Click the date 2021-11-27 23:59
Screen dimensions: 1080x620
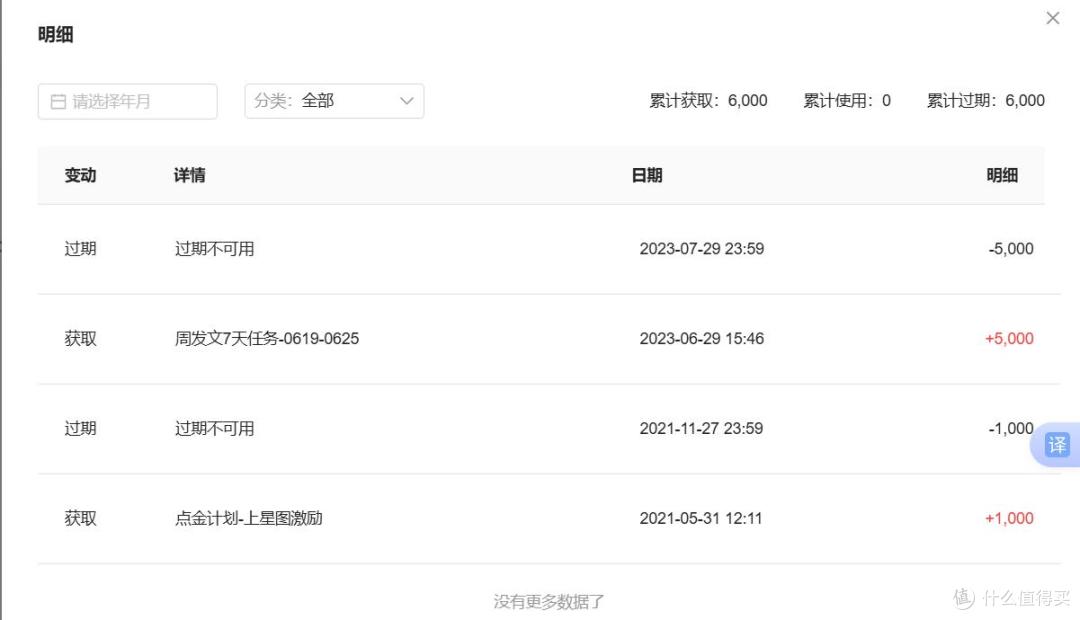[701, 428]
